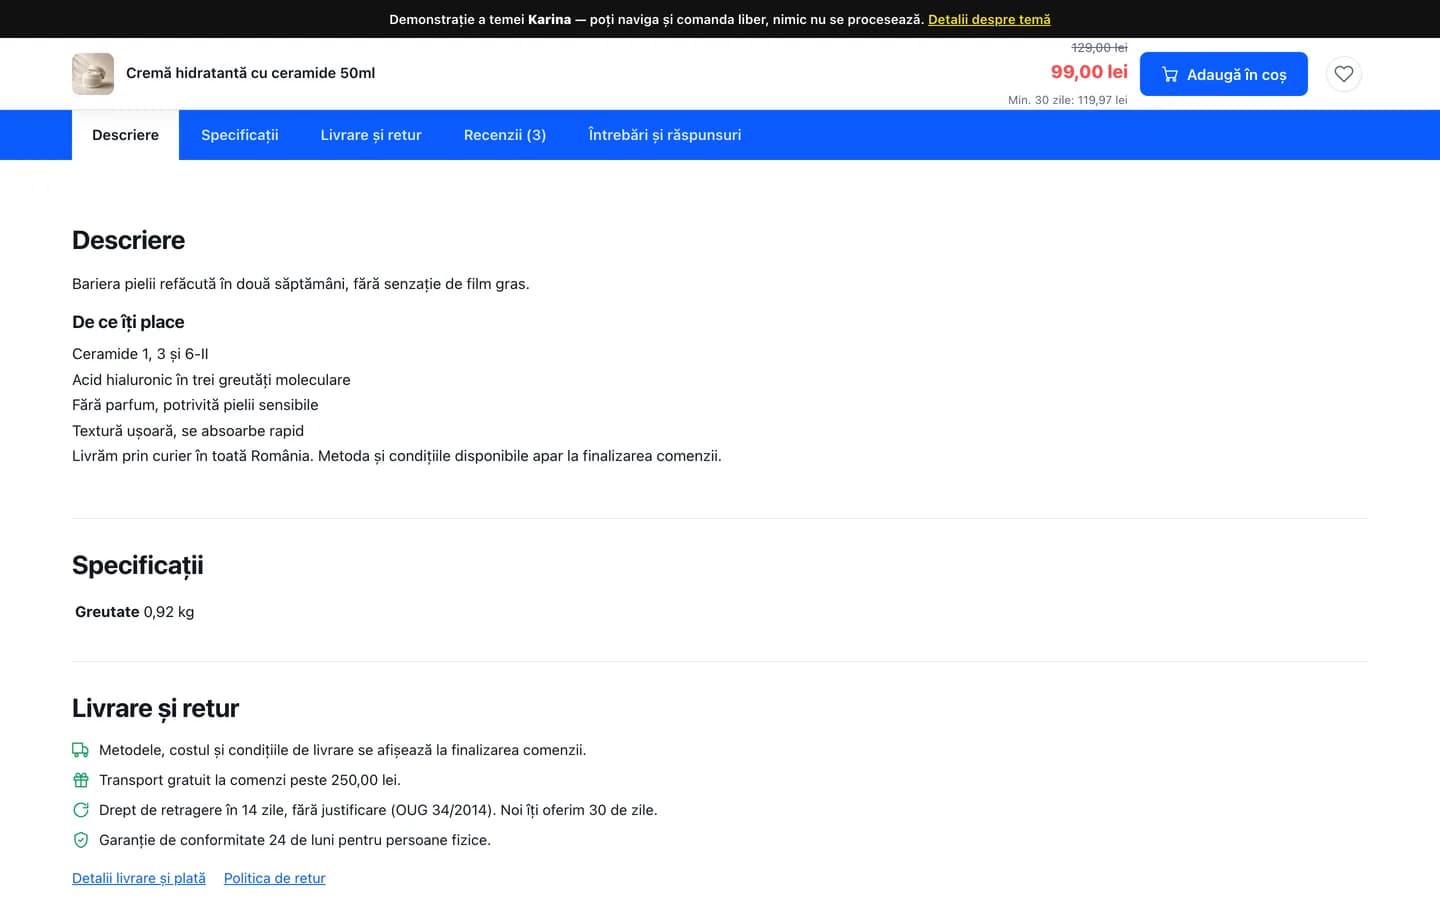Click the return arrow icon beside withdrawal right

pyautogui.click(x=81, y=810)
